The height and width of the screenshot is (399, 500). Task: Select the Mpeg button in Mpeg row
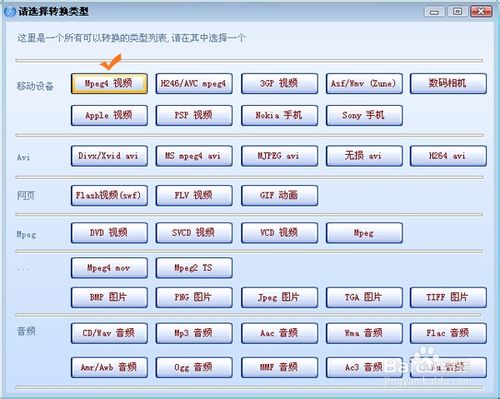click(x=364, y=233)
